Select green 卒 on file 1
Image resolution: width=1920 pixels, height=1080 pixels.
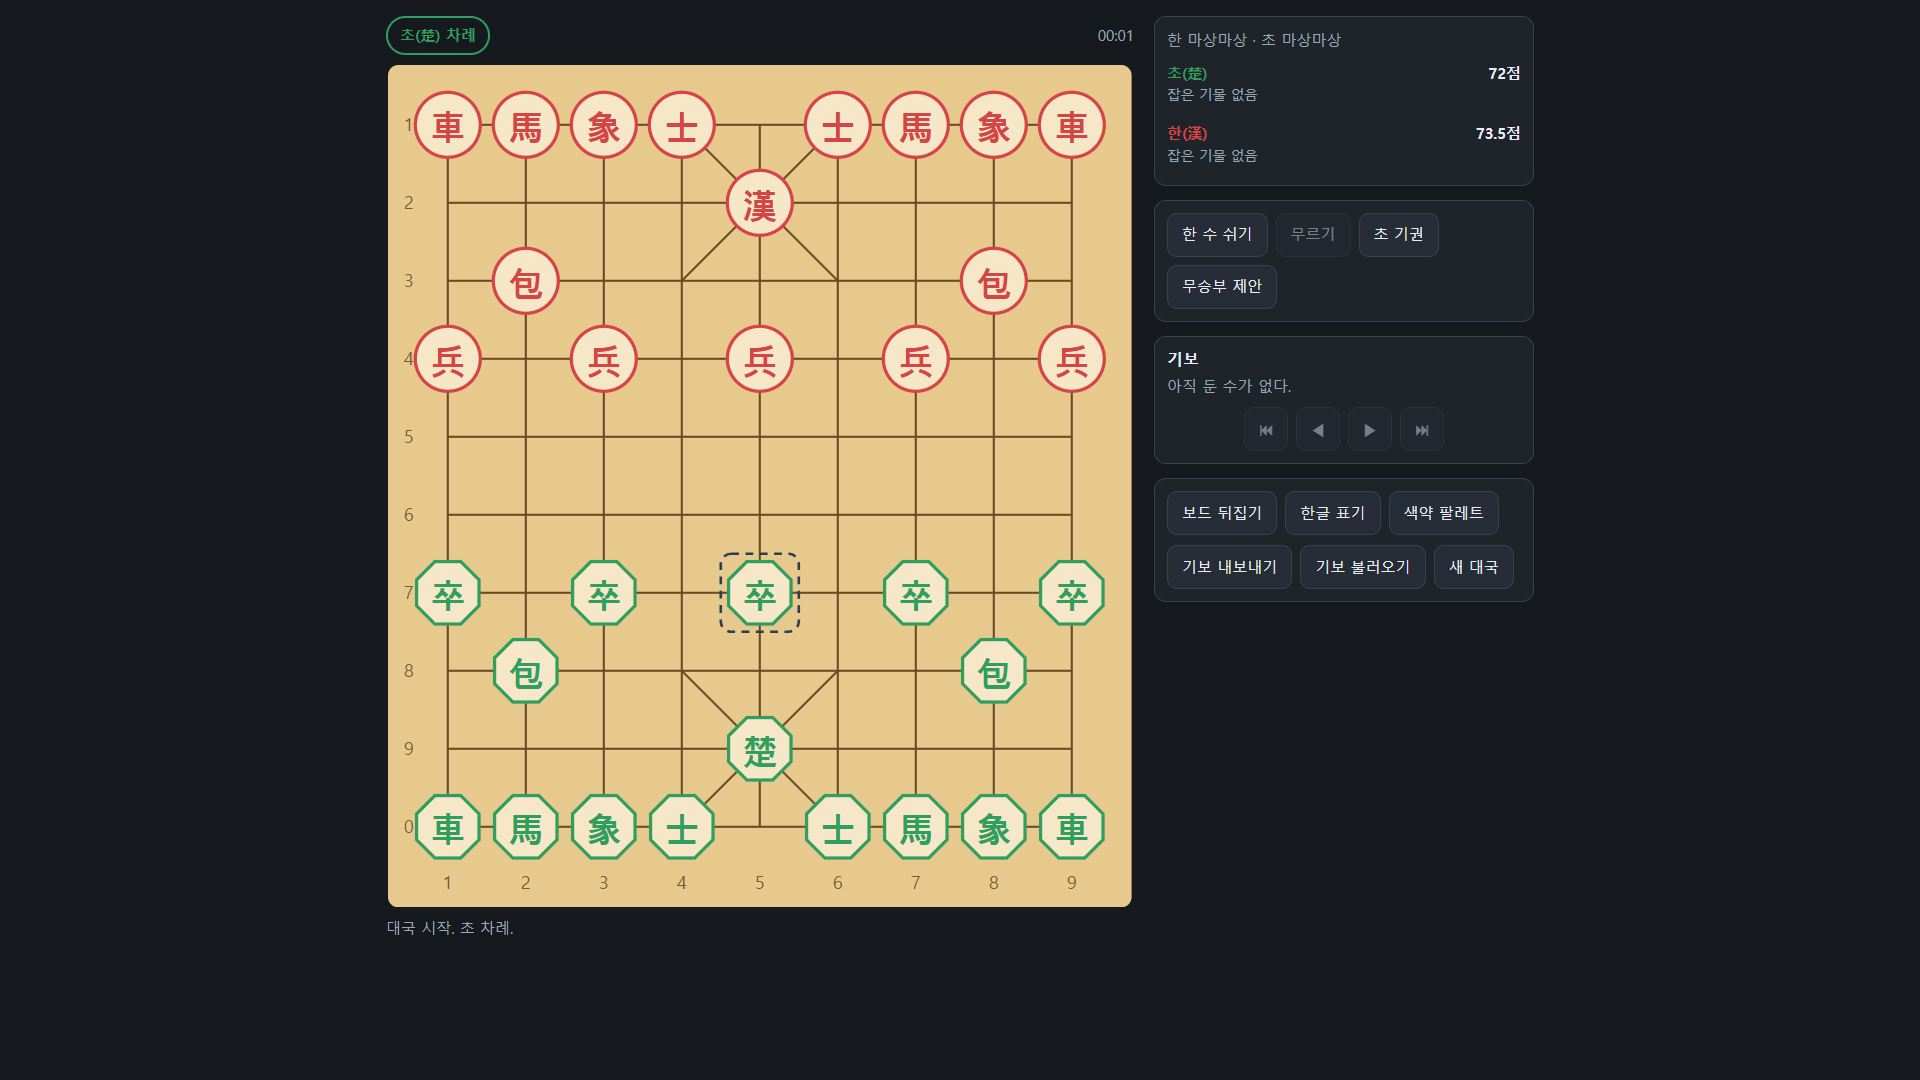pos(447,593)
